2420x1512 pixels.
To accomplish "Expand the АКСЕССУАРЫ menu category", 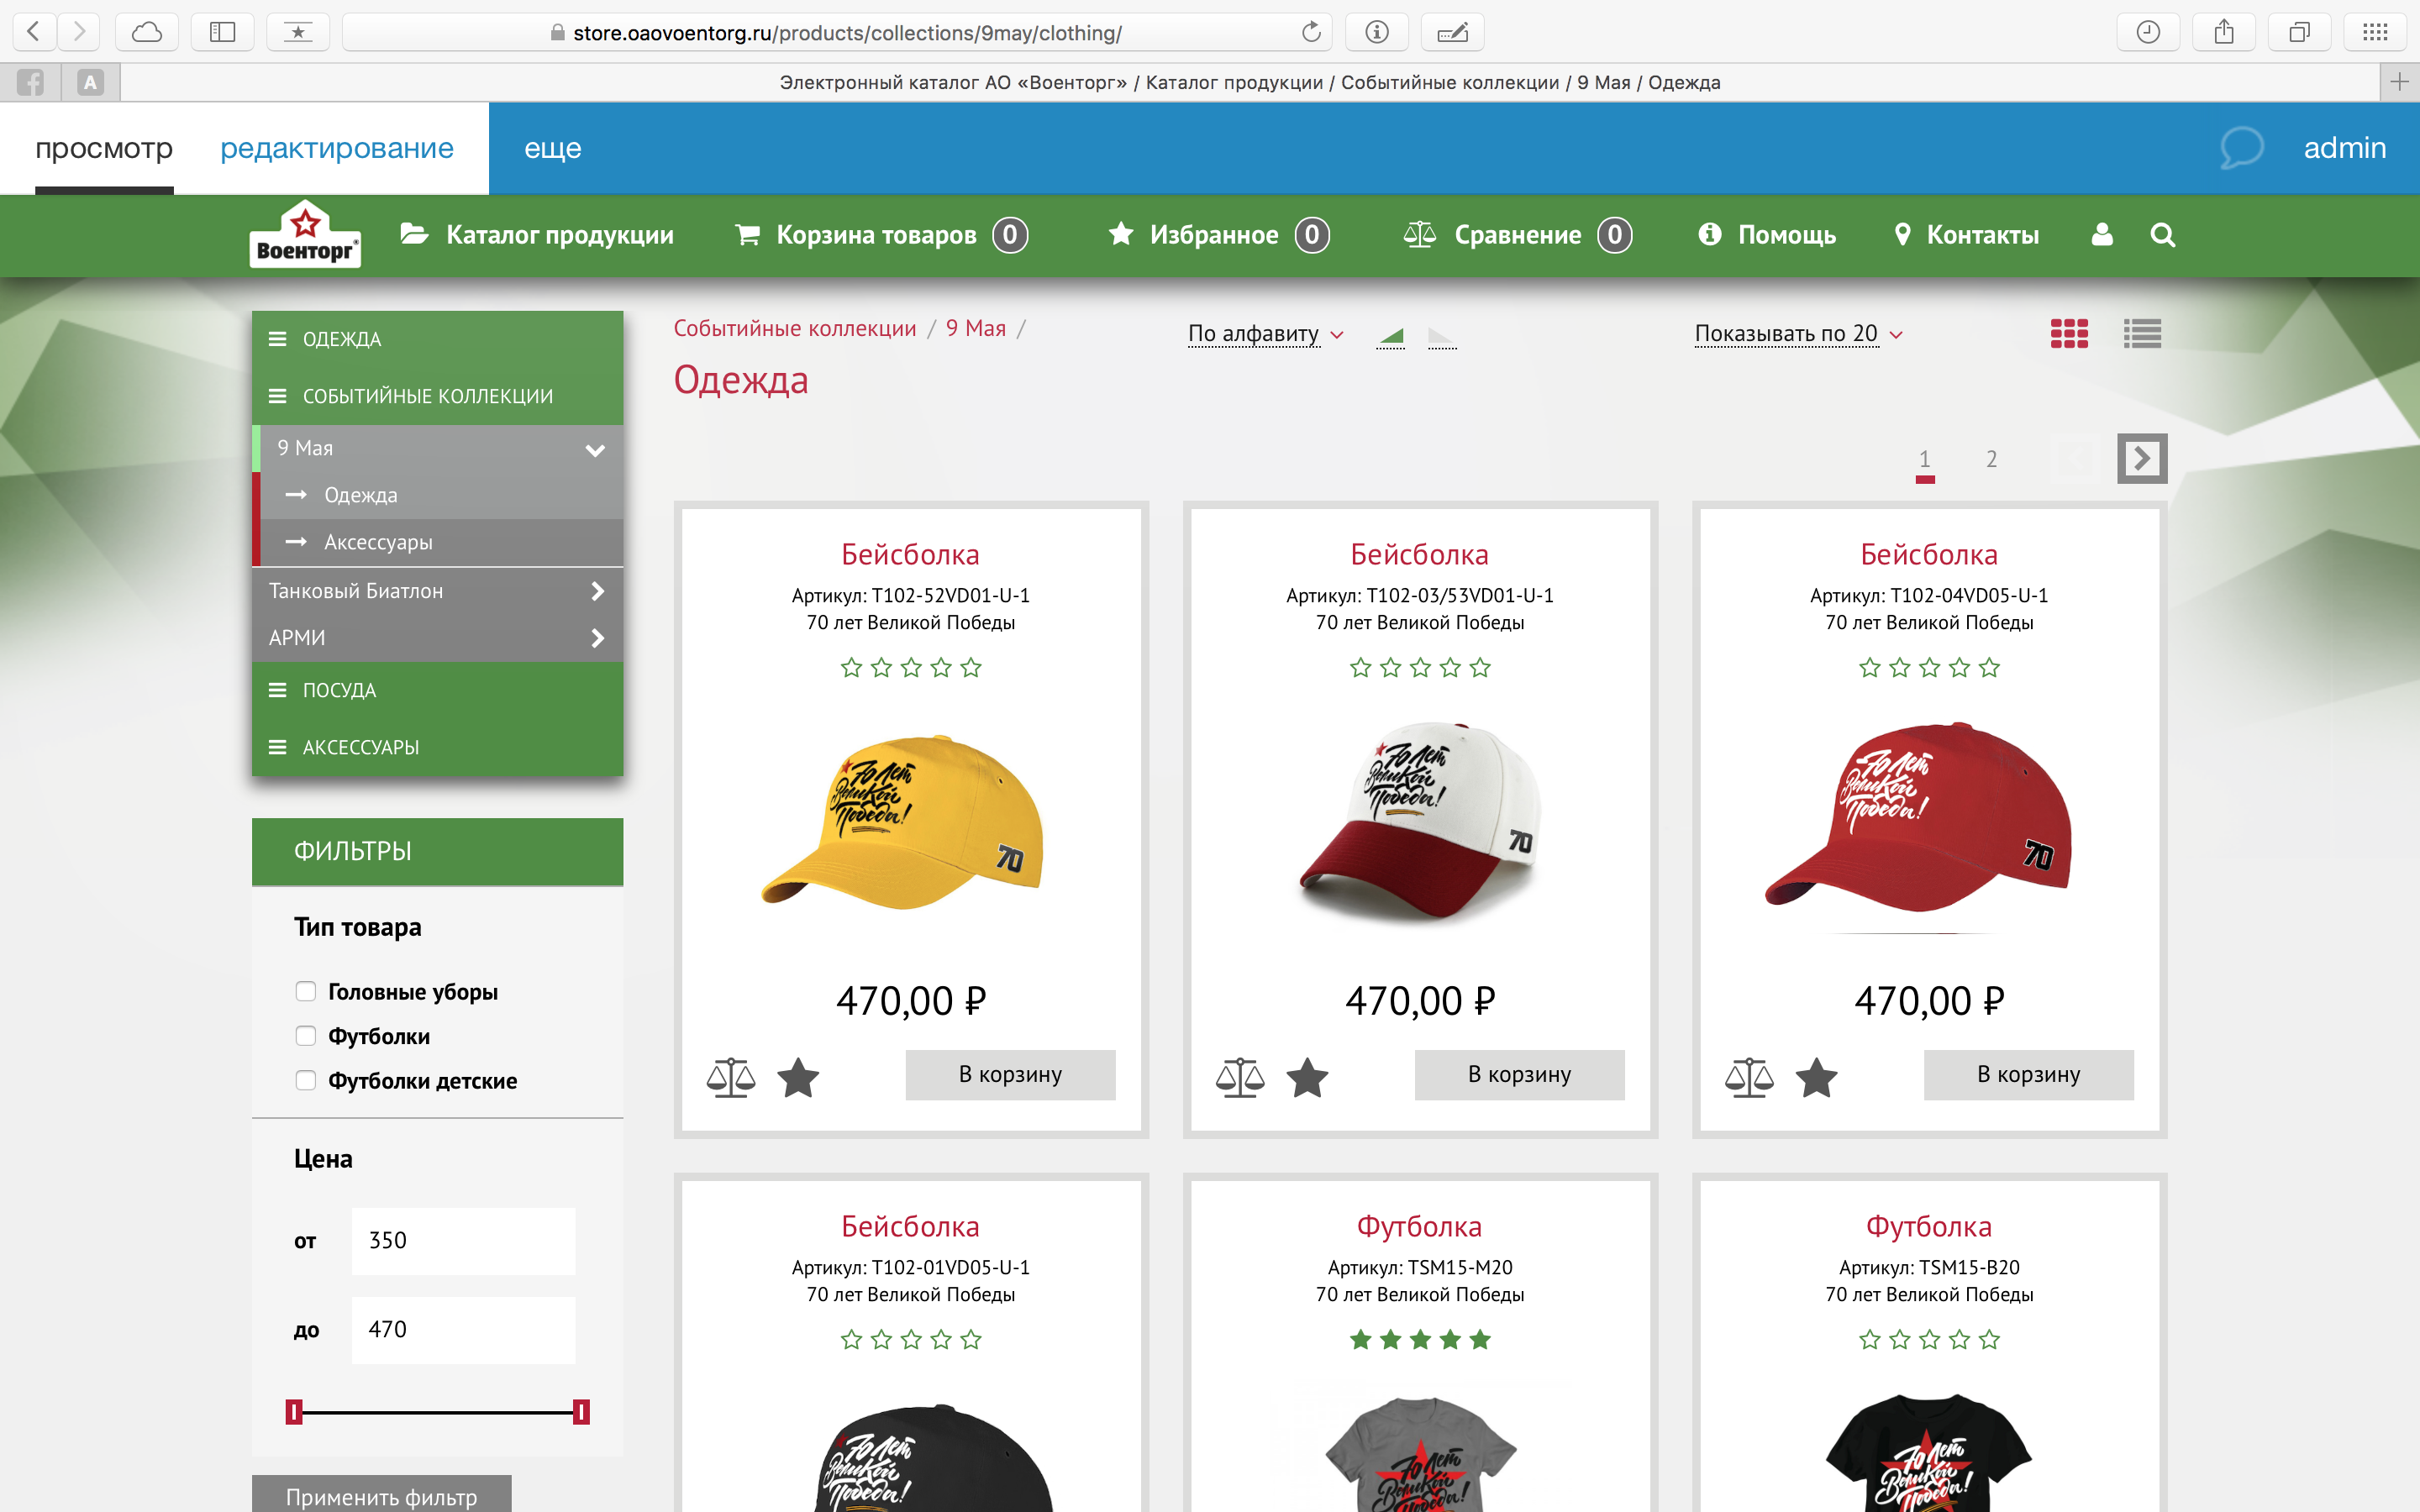I will pos(438,747).
